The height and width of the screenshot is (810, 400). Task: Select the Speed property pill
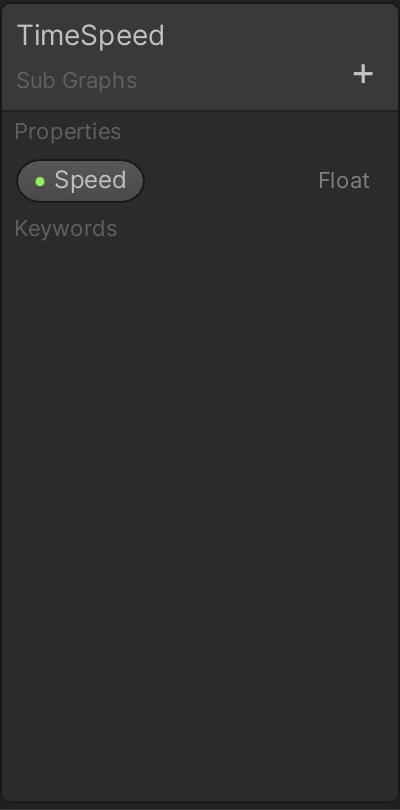[x=81, y=181]
